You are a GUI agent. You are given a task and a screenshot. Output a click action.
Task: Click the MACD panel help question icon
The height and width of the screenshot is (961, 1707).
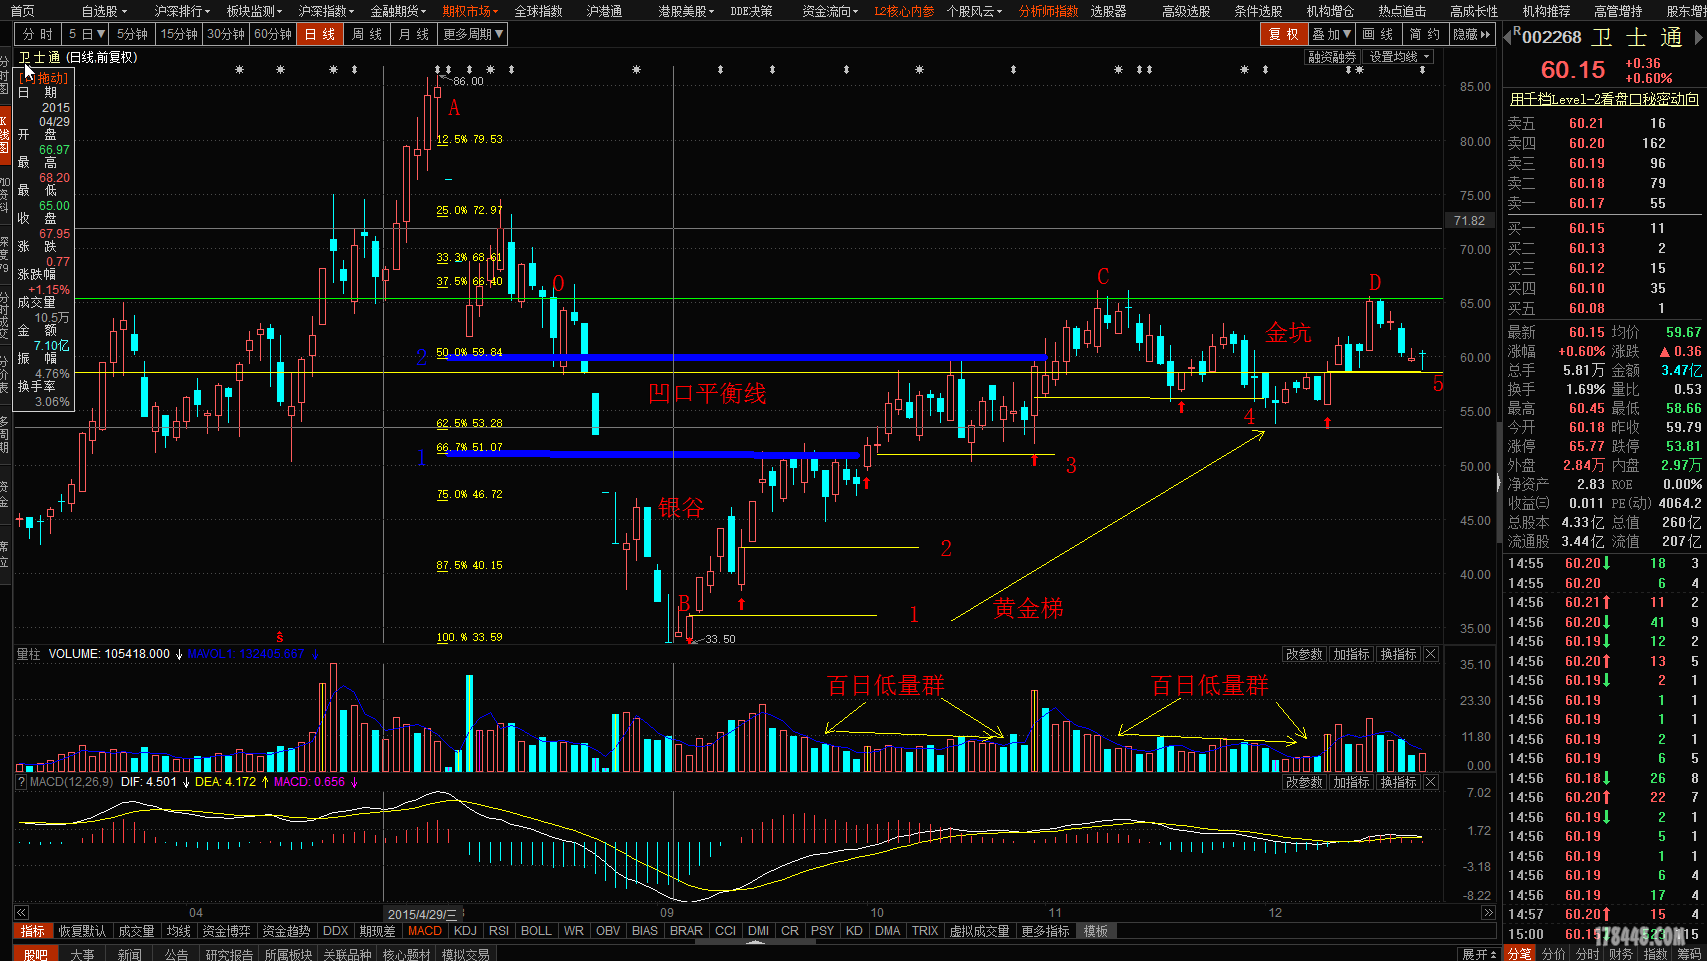[x=21, y=782]
